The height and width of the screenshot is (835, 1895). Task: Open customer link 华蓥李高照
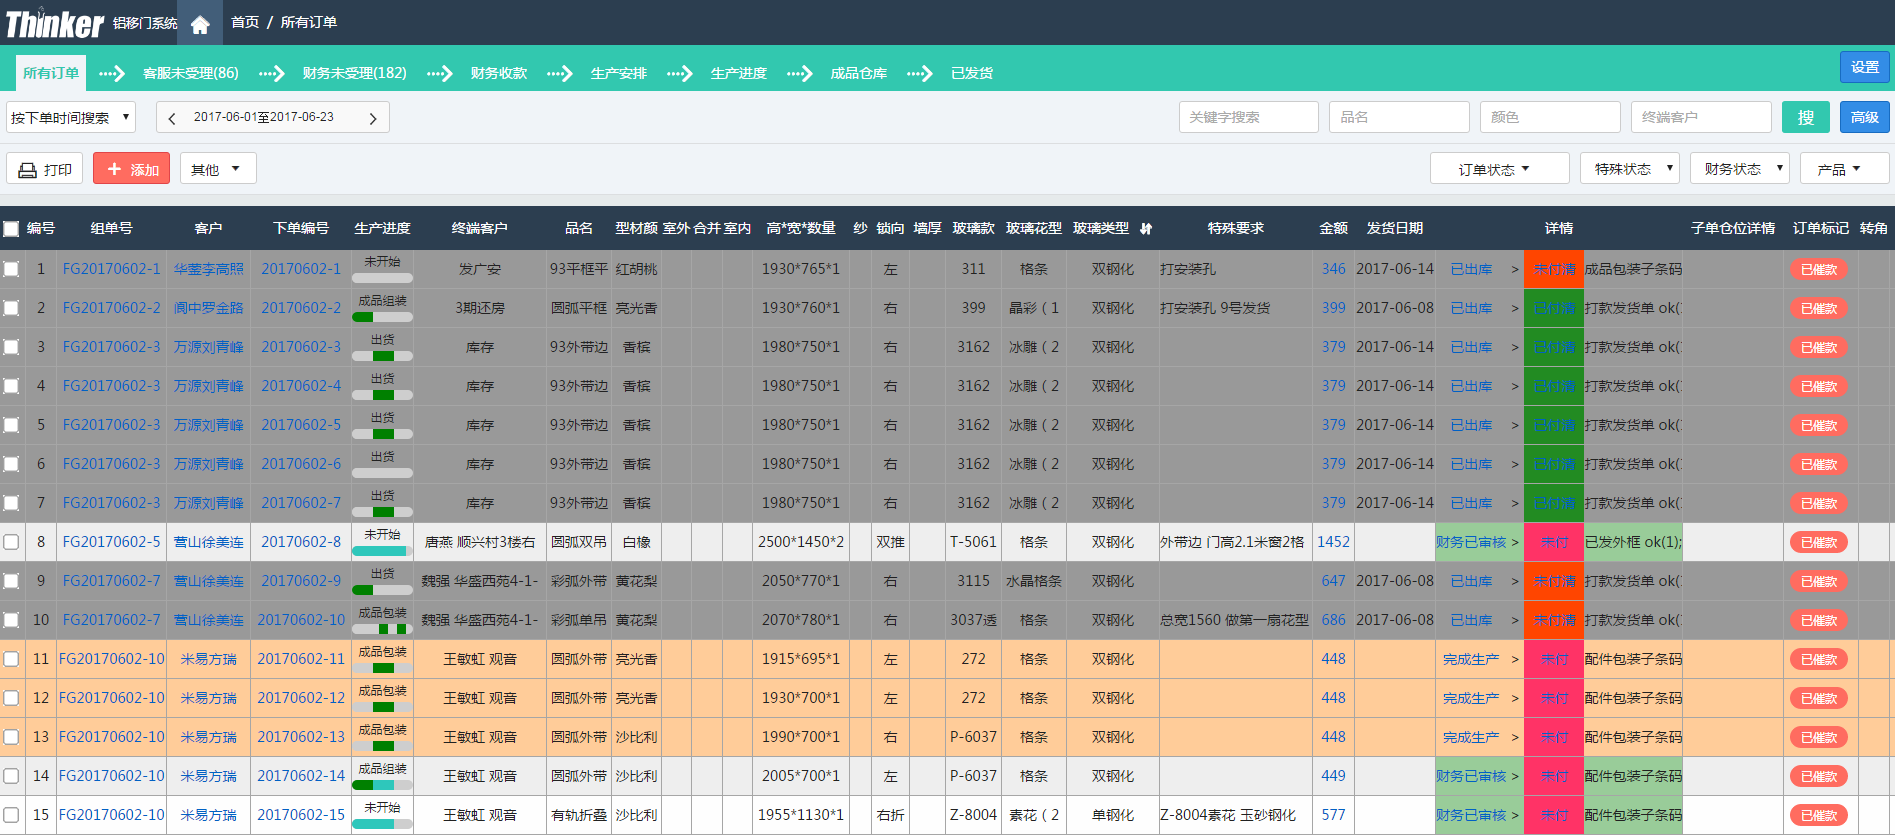(x=208, y=269)
